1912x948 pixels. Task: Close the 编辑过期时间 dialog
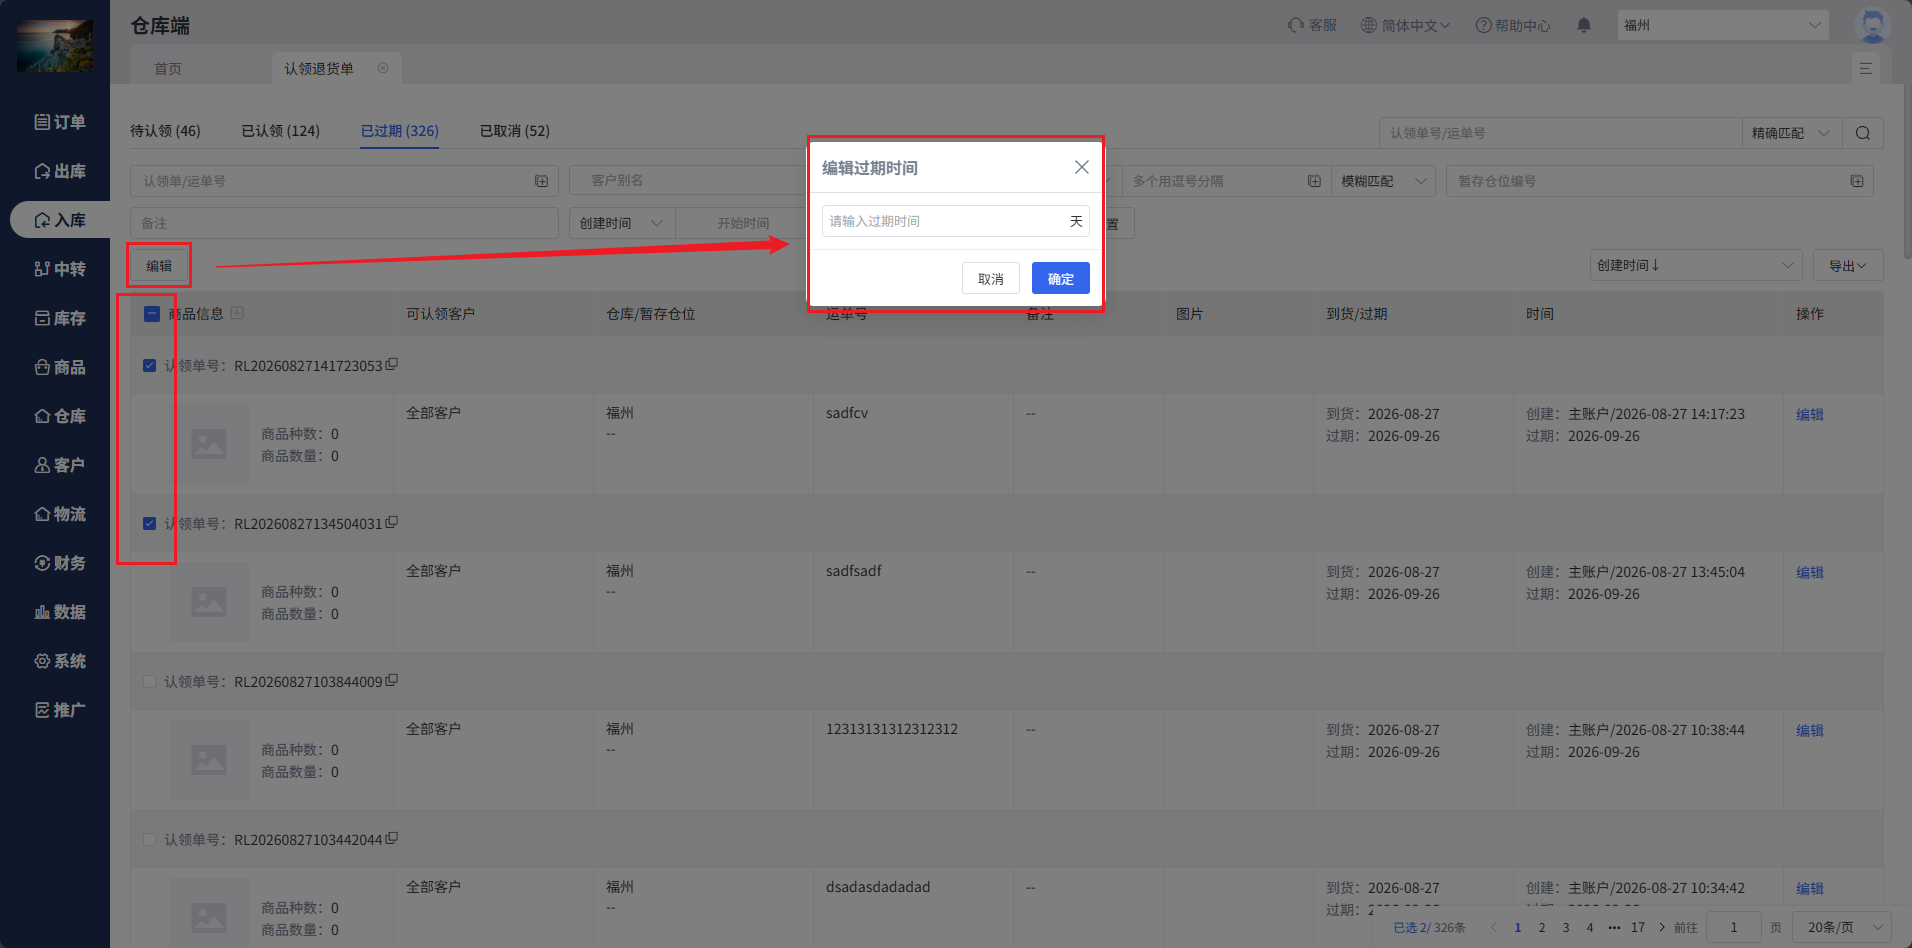pyautogui.click(x=1081, y=167)
